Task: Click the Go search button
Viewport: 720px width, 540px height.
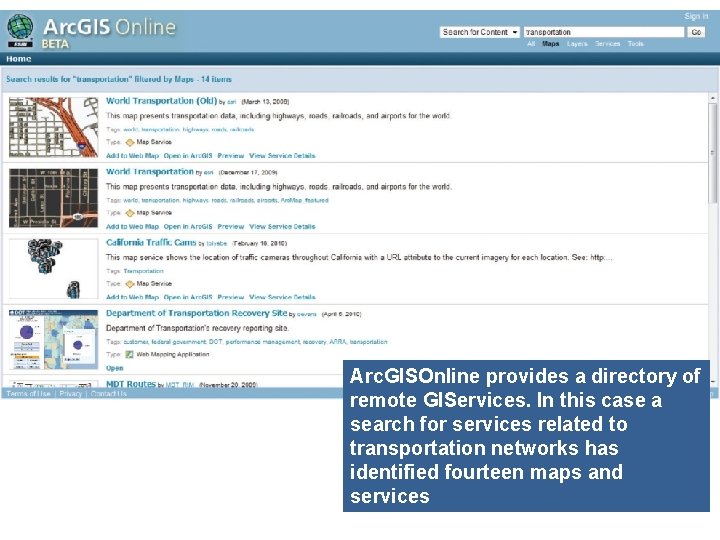Action: tap(696, 32)
